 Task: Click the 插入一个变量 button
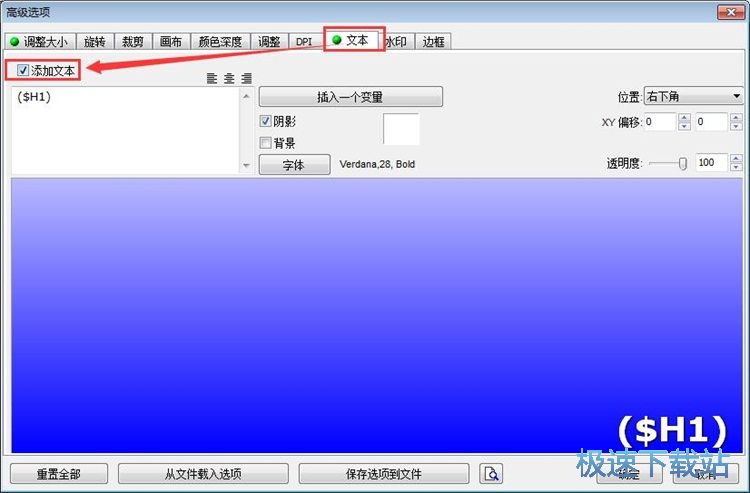pos(351,97)
